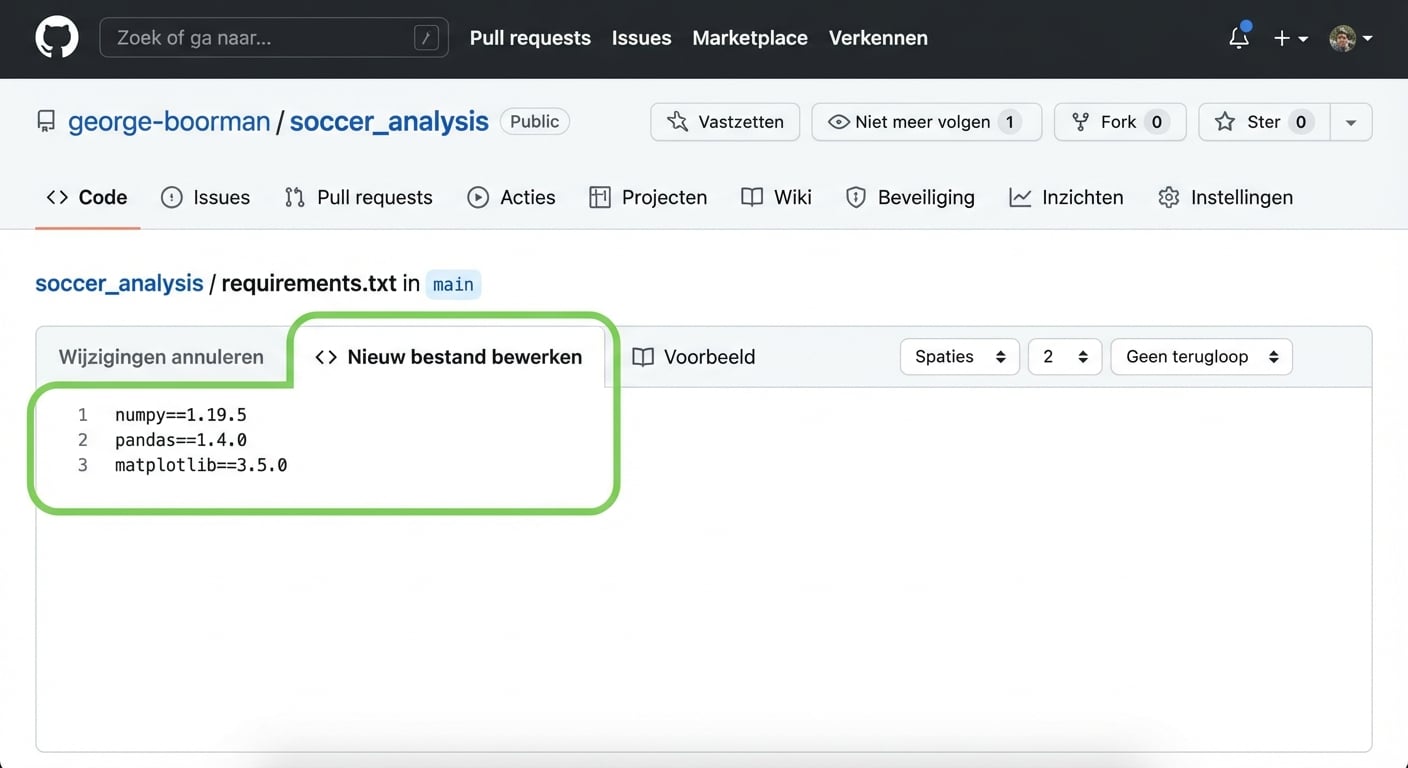Open the george-boorman profile link
The image size is (1408, 768).
coord(168,121)
